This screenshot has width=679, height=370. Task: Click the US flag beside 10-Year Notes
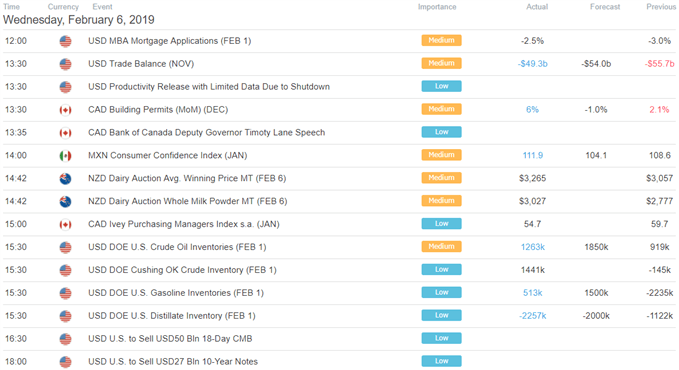pyautogui.click(x=65, y=362)
